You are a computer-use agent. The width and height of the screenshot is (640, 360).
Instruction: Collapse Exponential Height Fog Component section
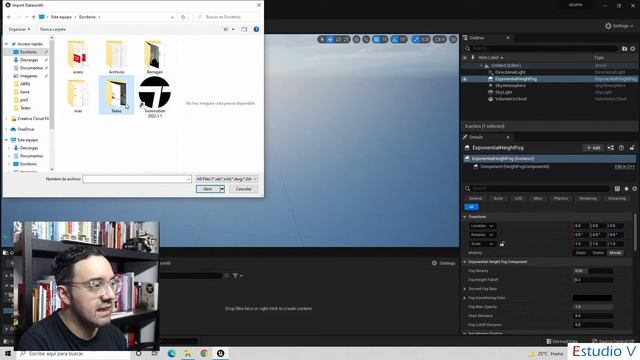(x=465, y=262)
